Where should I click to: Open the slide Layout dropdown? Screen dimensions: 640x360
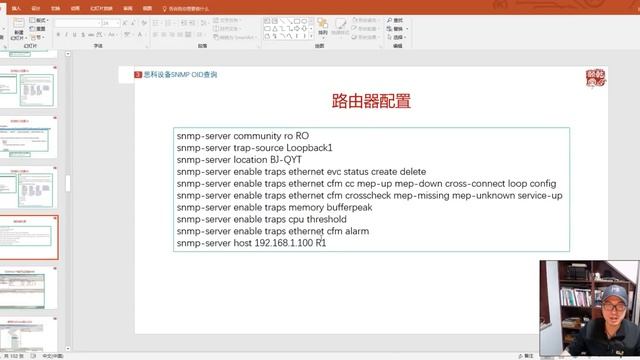click(39, 20)
